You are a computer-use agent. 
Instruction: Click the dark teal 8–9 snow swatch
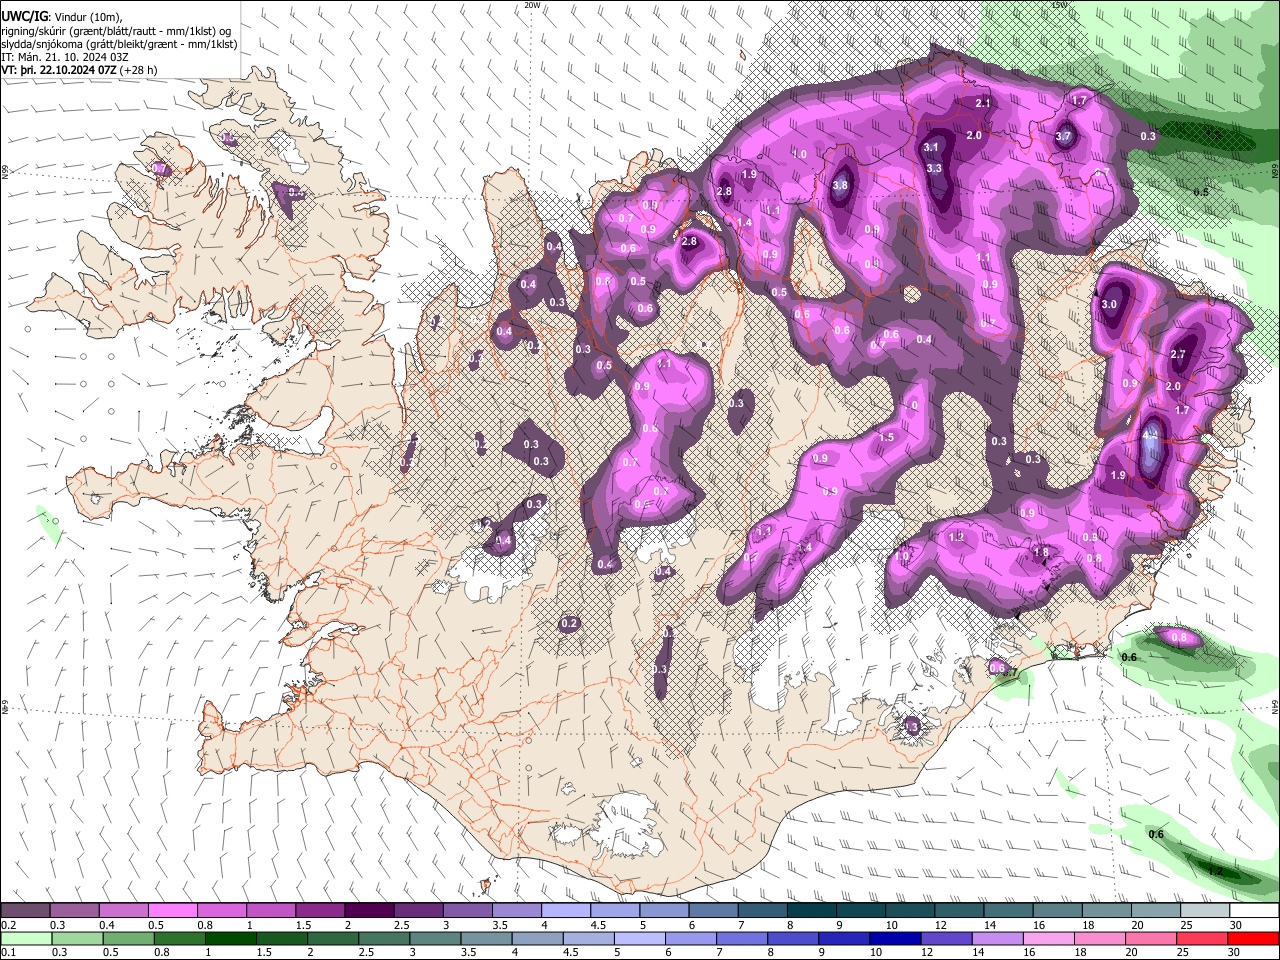(812, 911)
